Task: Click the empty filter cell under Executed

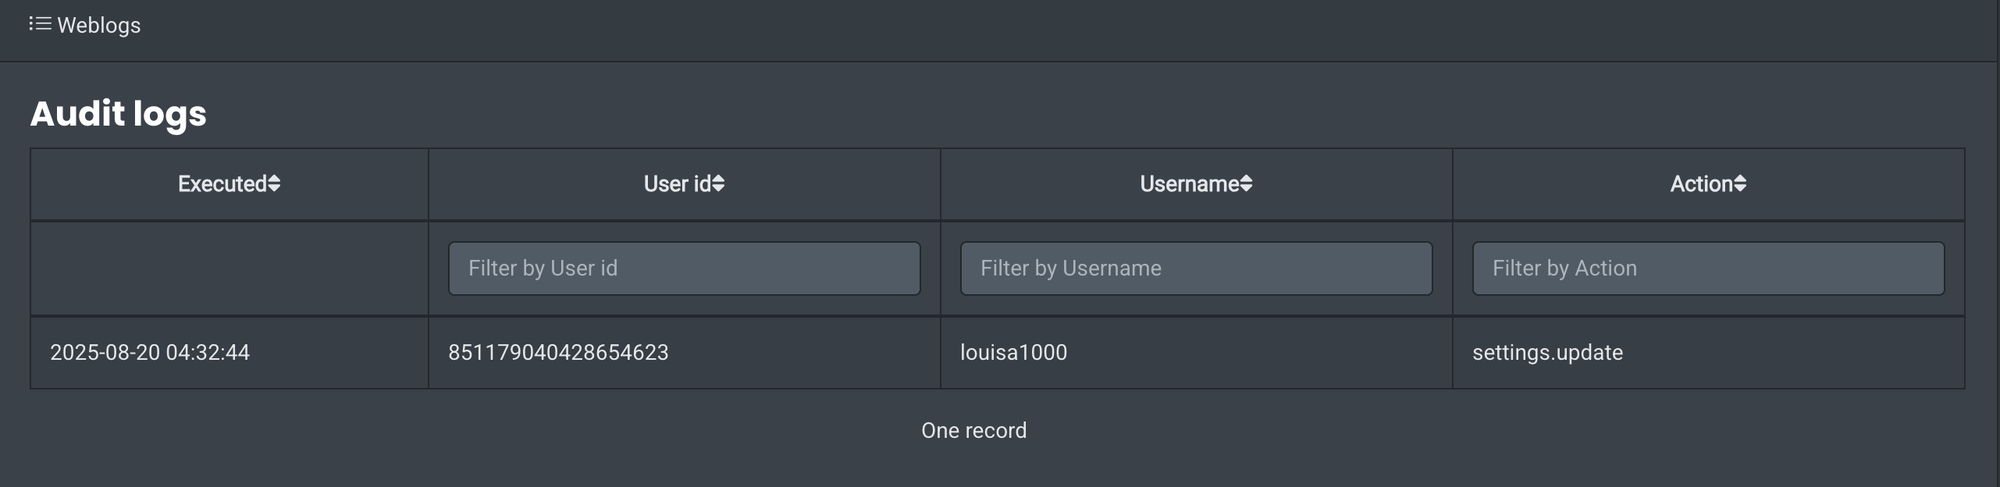Action: 229,268
